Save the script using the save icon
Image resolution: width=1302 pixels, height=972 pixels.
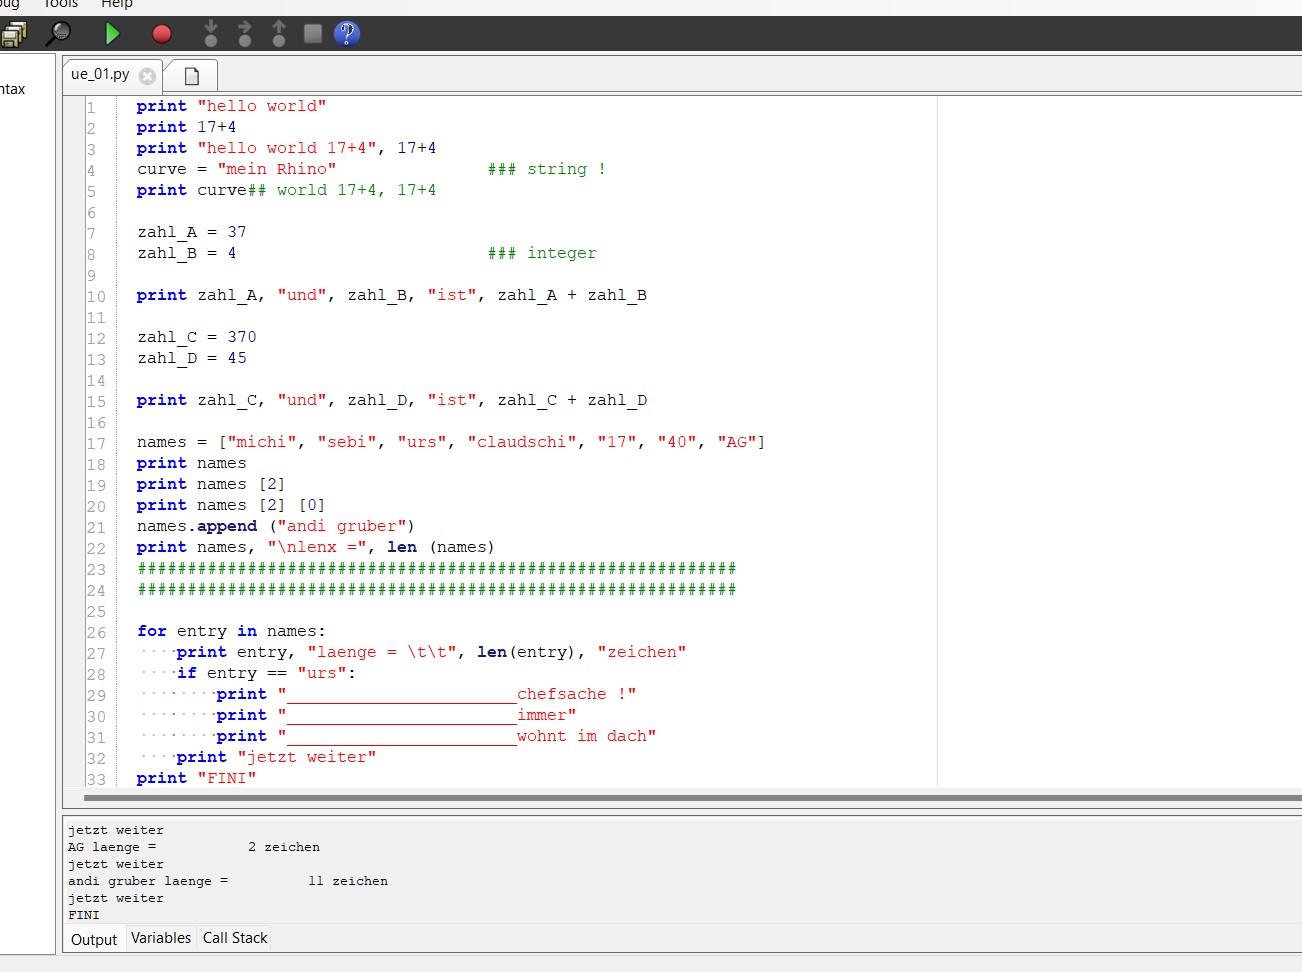click(14, 33)
